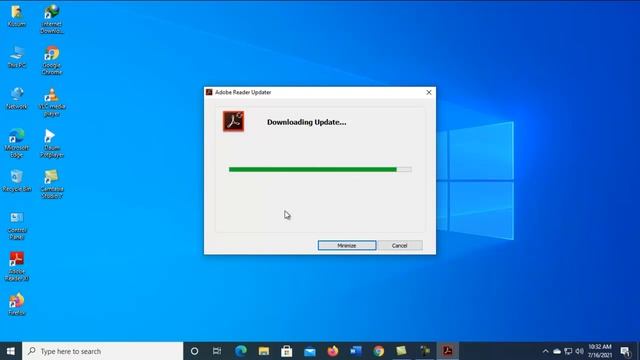Open Google Chrome from the taskbar
This screenshot has width=640, height=360.
coord(379,351)
